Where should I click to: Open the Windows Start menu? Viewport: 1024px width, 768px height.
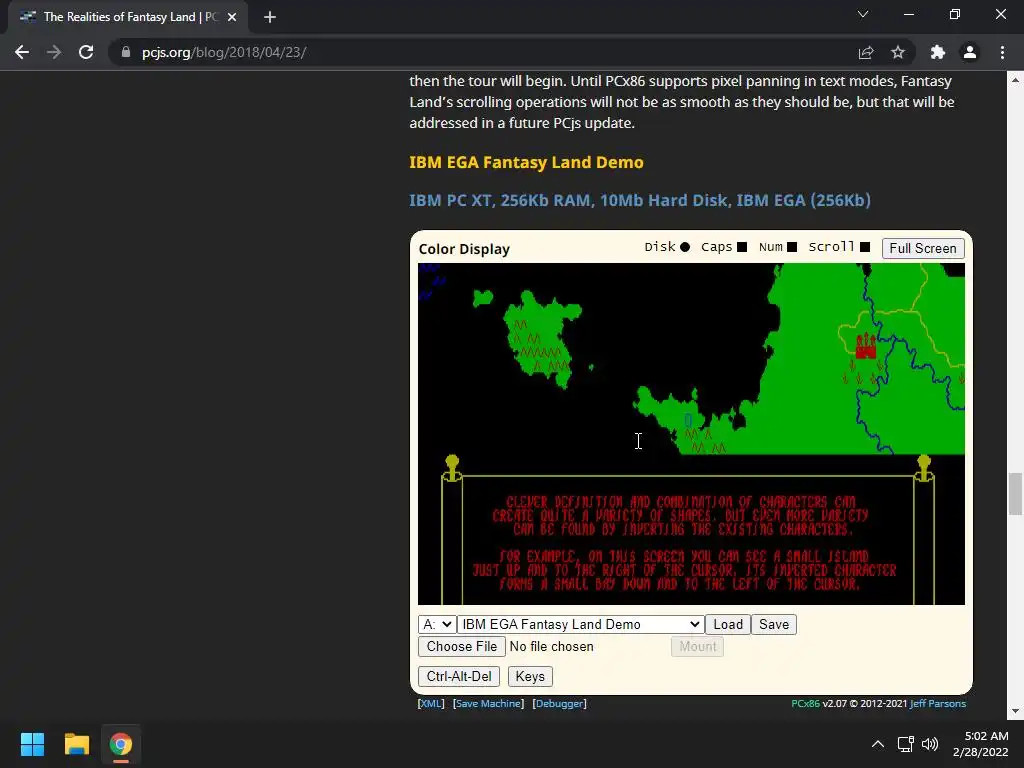tap(32, 744)
